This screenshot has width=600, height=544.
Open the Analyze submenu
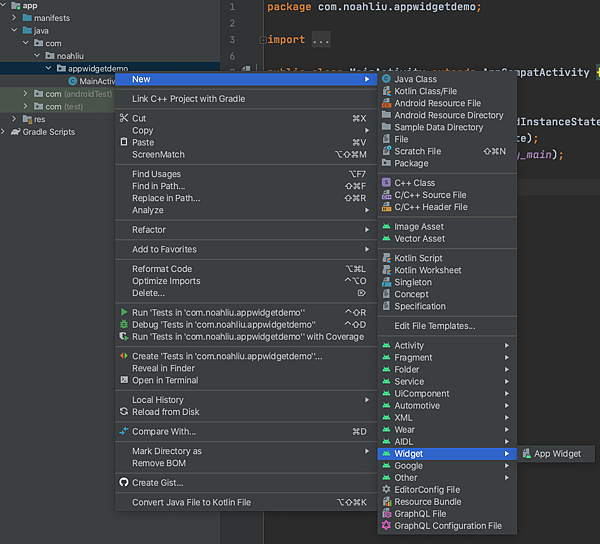(246, 210)
